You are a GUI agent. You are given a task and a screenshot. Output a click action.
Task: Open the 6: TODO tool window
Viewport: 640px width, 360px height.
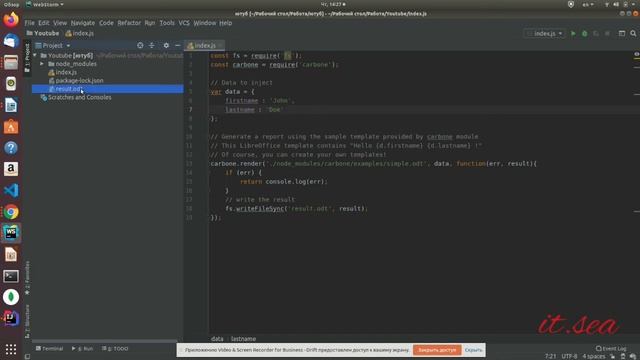coord(115,349)
